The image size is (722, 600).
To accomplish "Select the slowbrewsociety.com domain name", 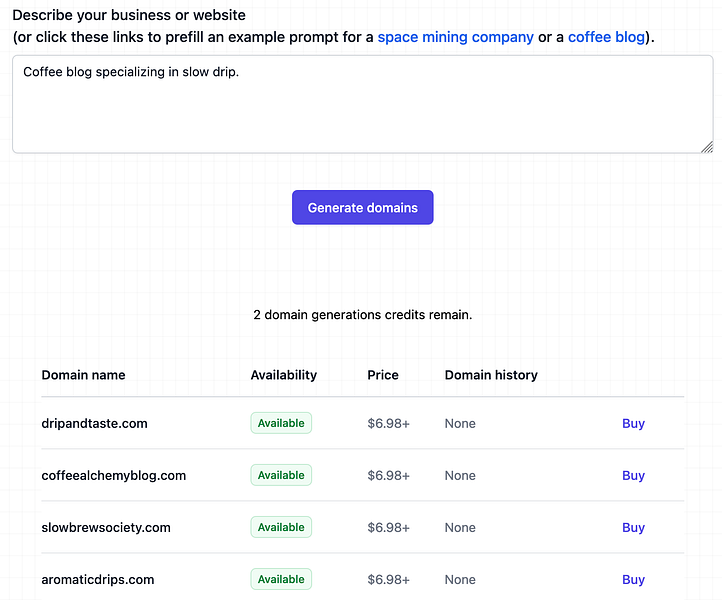I will tap(106, 527).
